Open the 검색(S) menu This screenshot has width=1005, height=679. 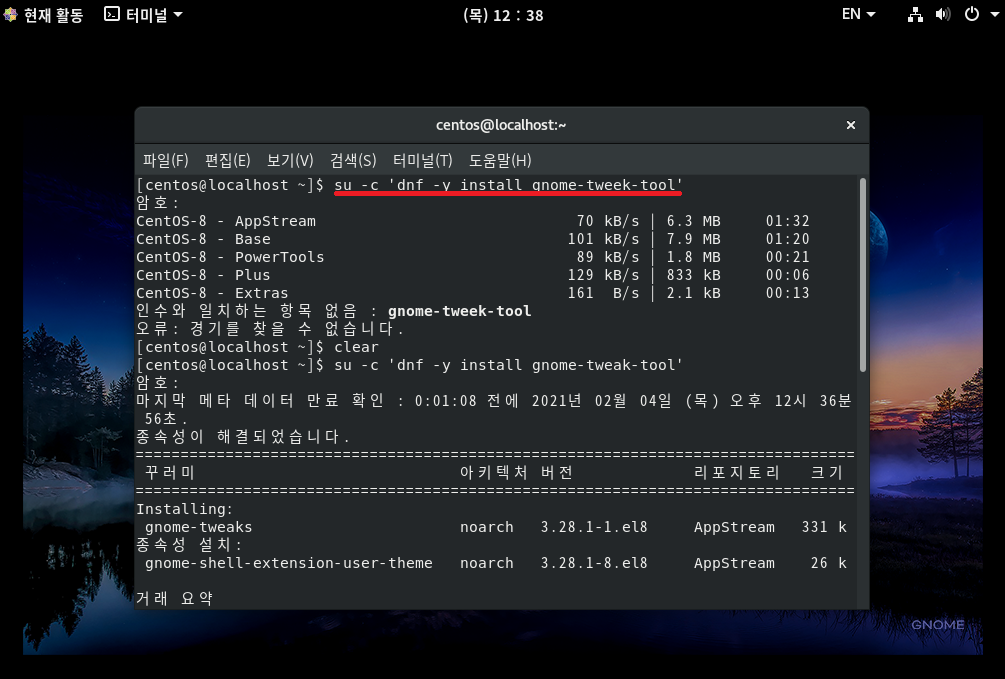point(353,160)
